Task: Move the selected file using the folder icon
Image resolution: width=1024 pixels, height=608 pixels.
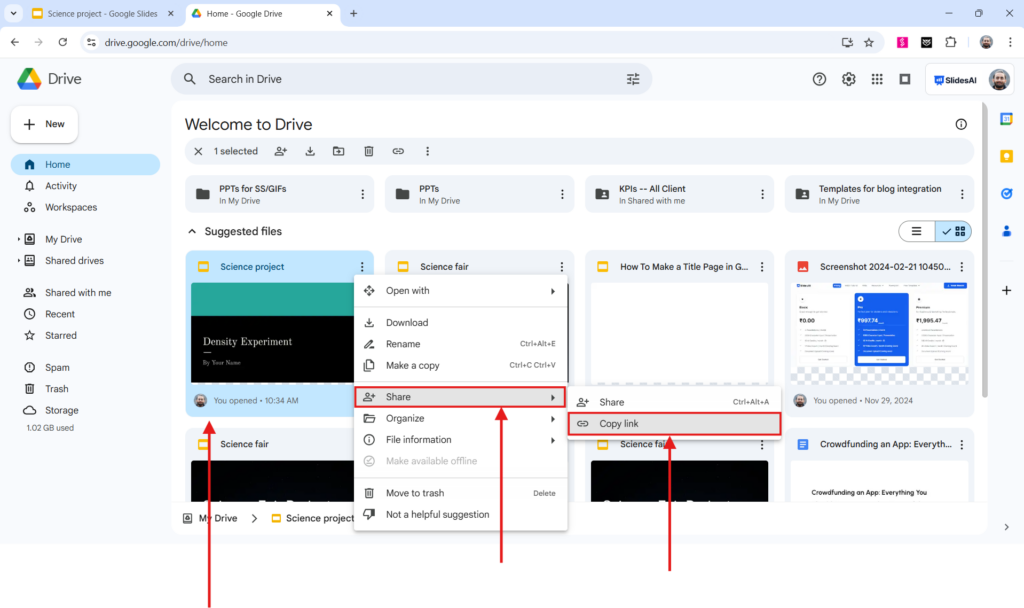Action: [339, 151]
